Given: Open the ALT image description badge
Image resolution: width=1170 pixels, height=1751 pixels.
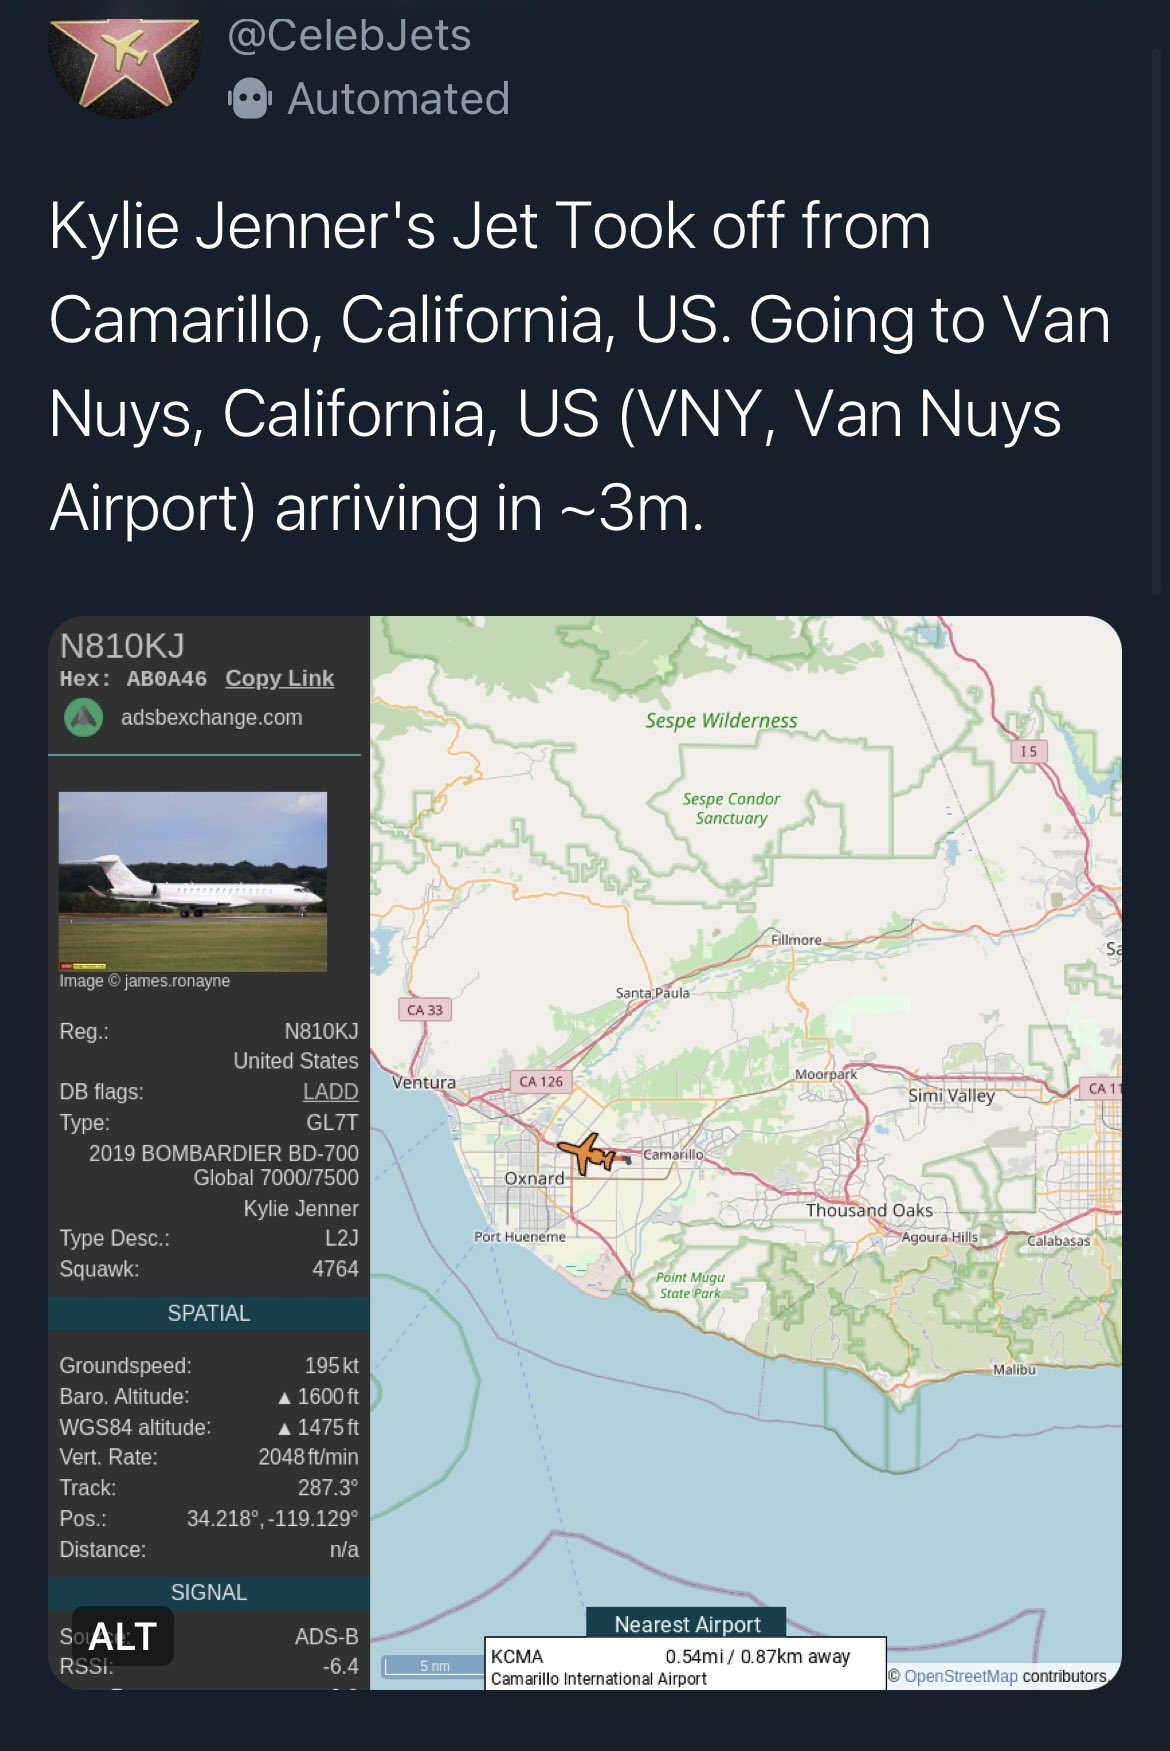Looking at the screenshot, I should click(123, 1636).
